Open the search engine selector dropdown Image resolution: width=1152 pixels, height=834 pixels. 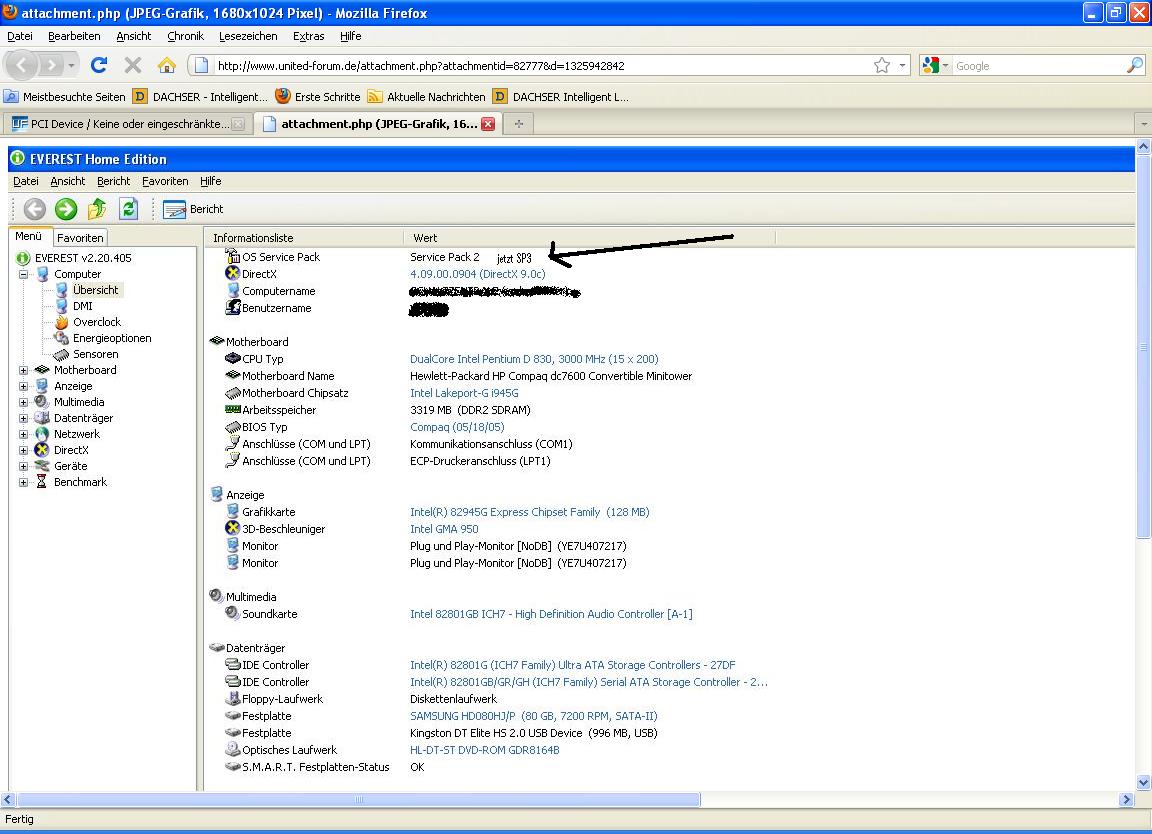(935, 65)
